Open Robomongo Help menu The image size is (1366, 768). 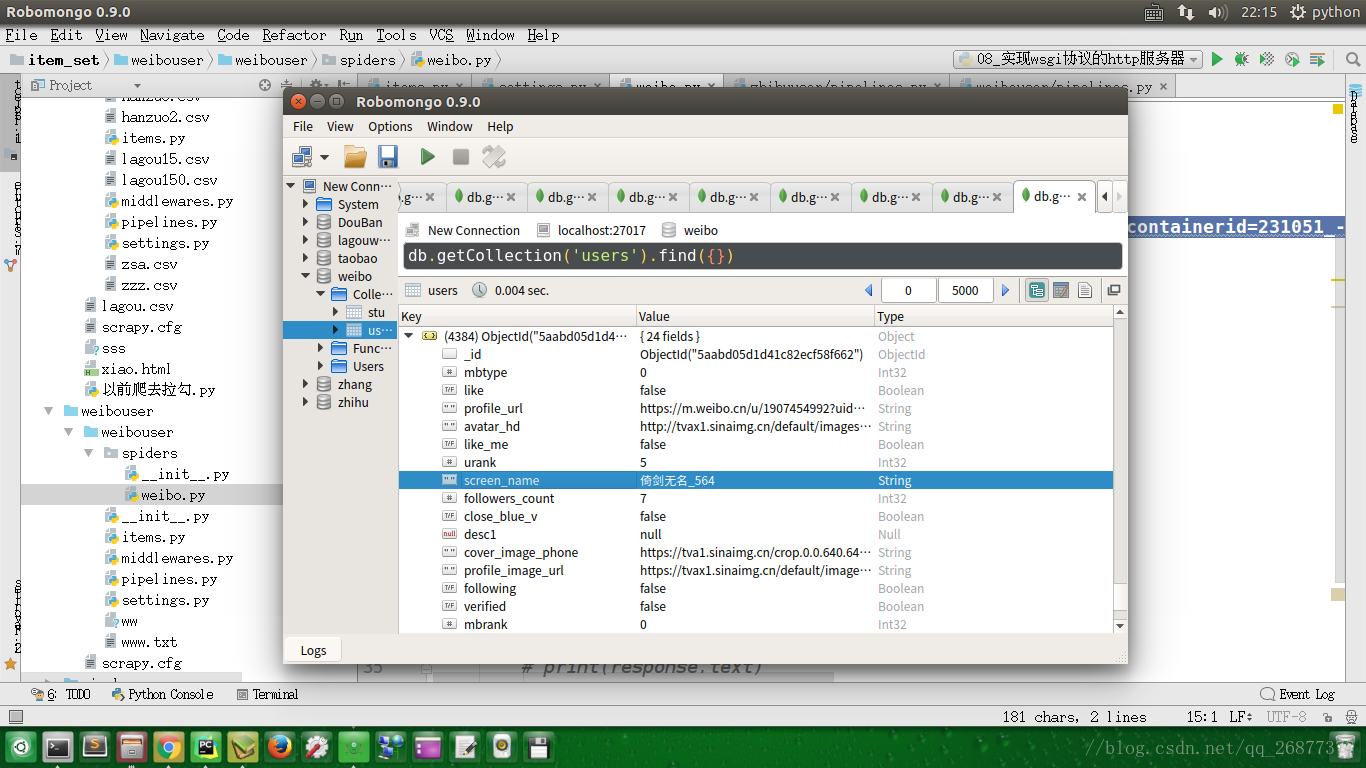click(500, 126)
